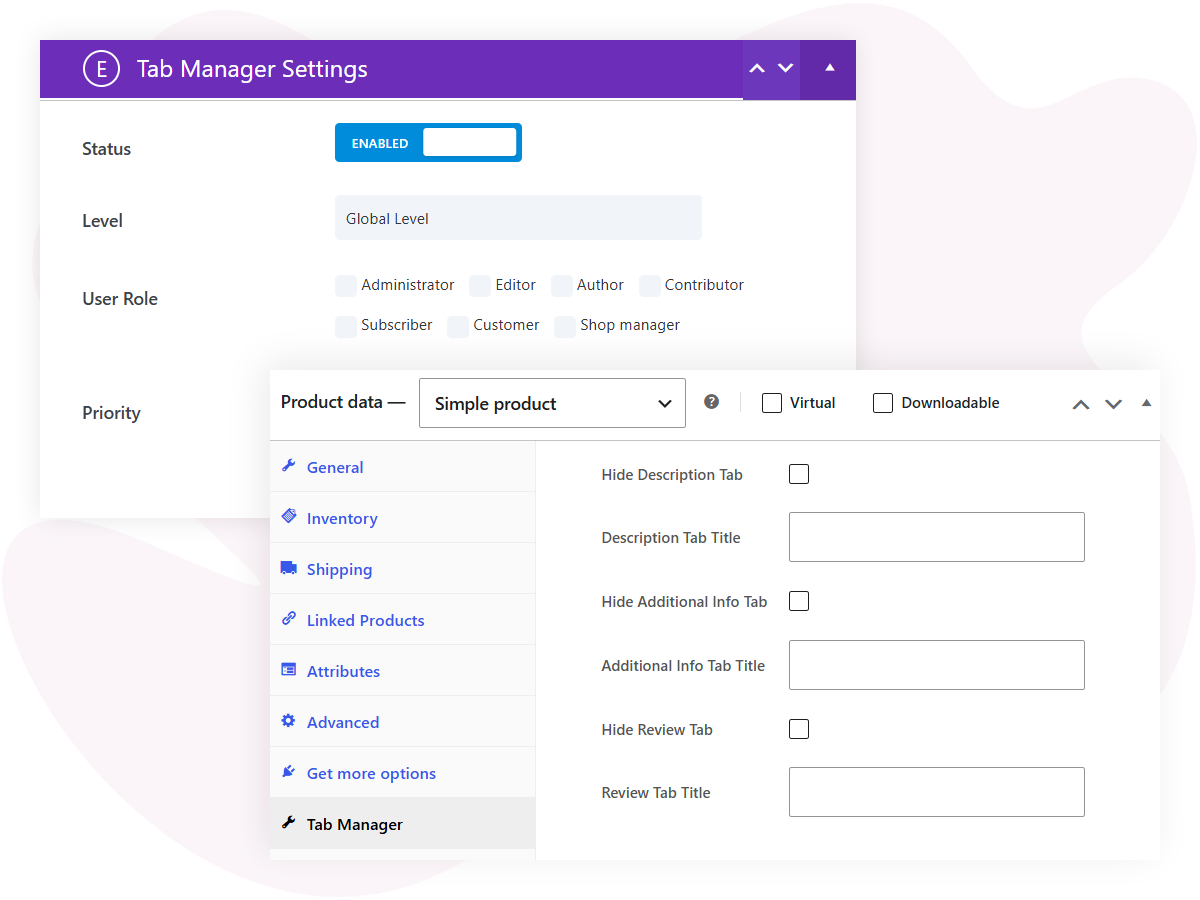Tick the Hide Description Tab checkbox
The height and width of the screenshot is (900, 1200).
pyautogui.click(x=799, y=474)
